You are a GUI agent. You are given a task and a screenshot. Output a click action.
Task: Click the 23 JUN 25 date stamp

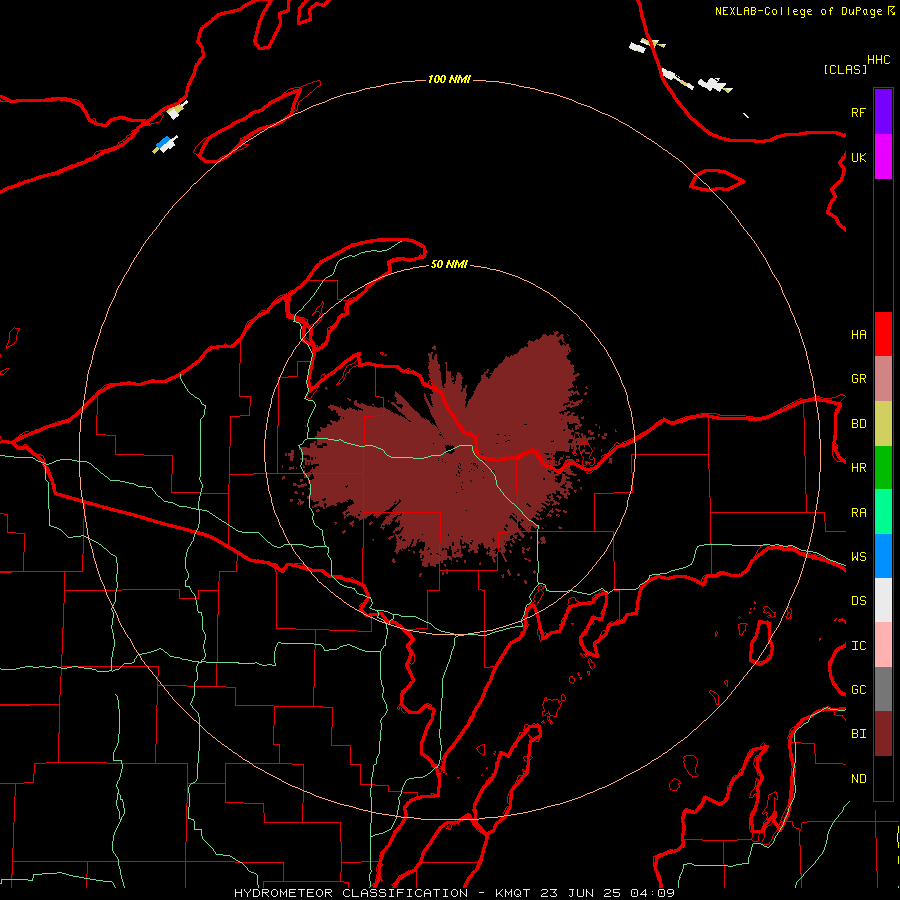581,893
